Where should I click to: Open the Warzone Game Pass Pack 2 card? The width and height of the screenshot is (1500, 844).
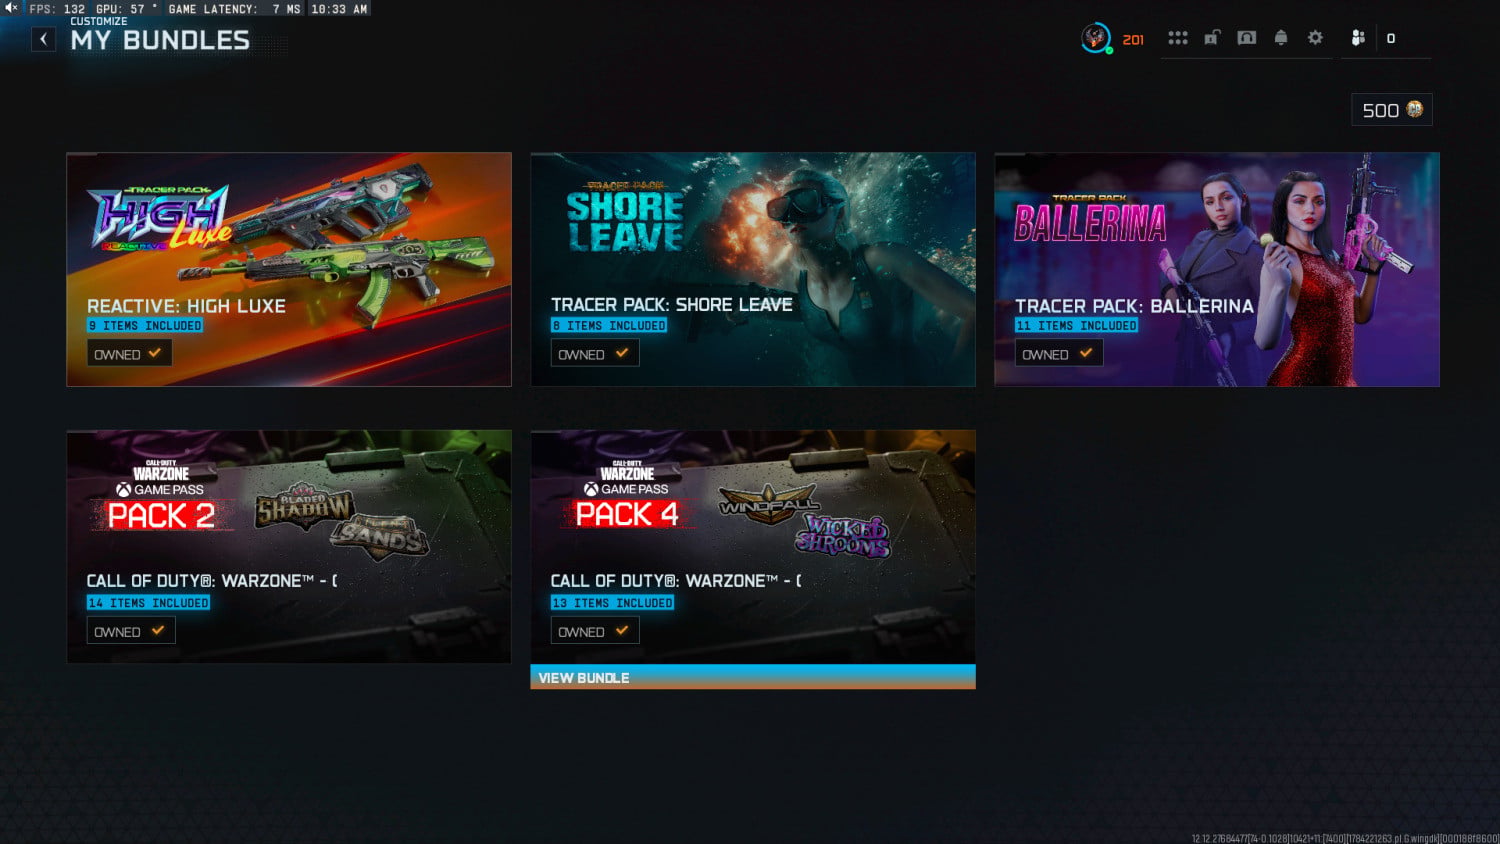pos(289,546)
